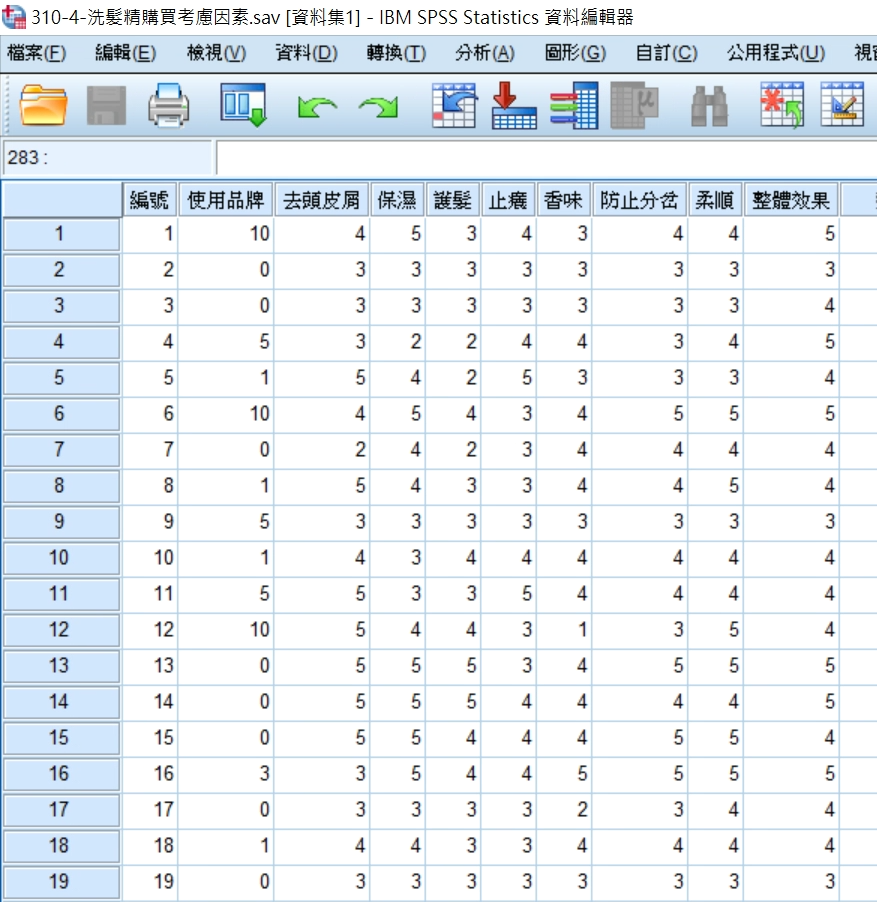This screenshot has height=902, width=877.
Task: Select the 去頭皮屑 cell in row 7
Action: click(321, 449)
